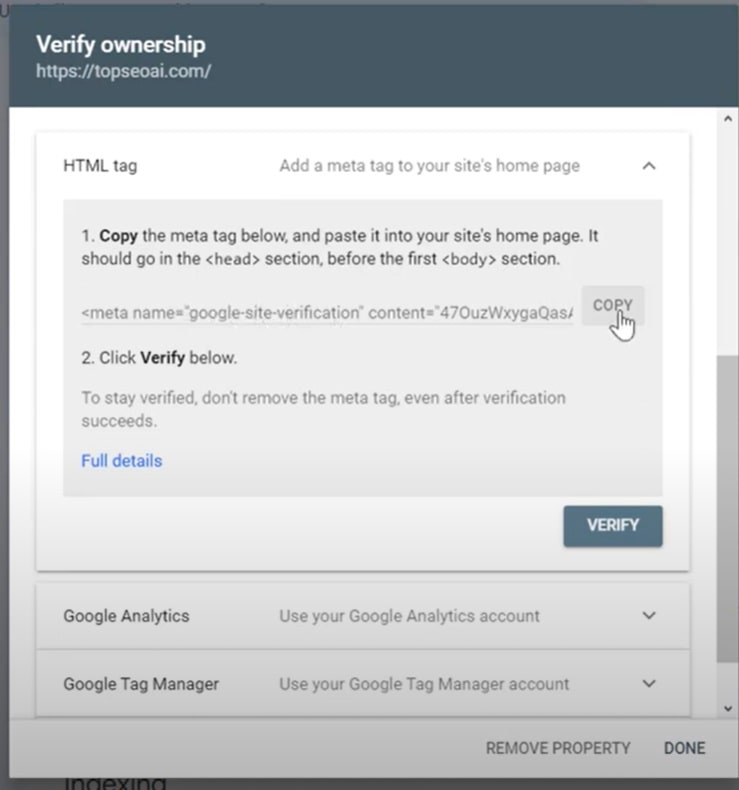Viewport: 739px width, 790px height.
Task: Click 'Add a meta tag' description text
Action: coord(430,166)
